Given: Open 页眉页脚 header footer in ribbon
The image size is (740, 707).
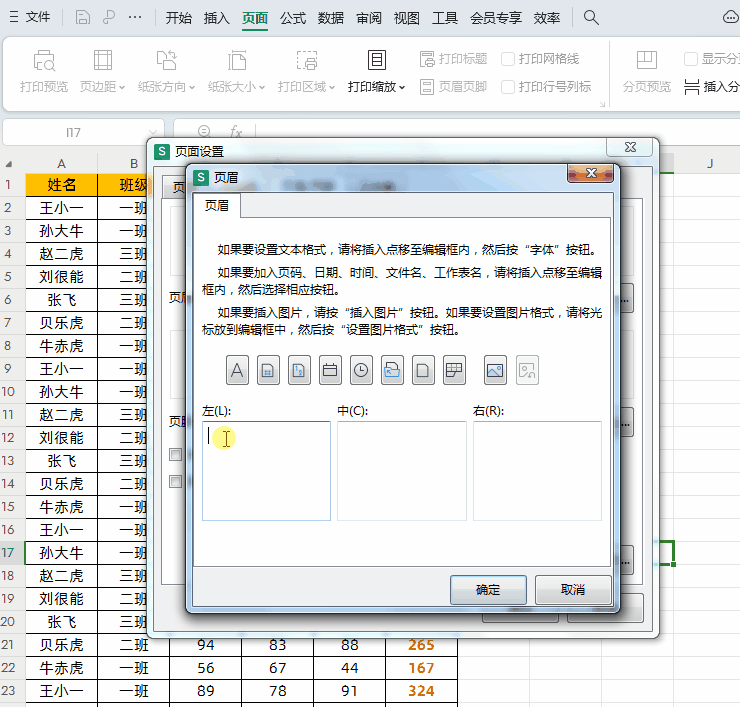Looking at the screenshot, I should [x=454, y=87].
